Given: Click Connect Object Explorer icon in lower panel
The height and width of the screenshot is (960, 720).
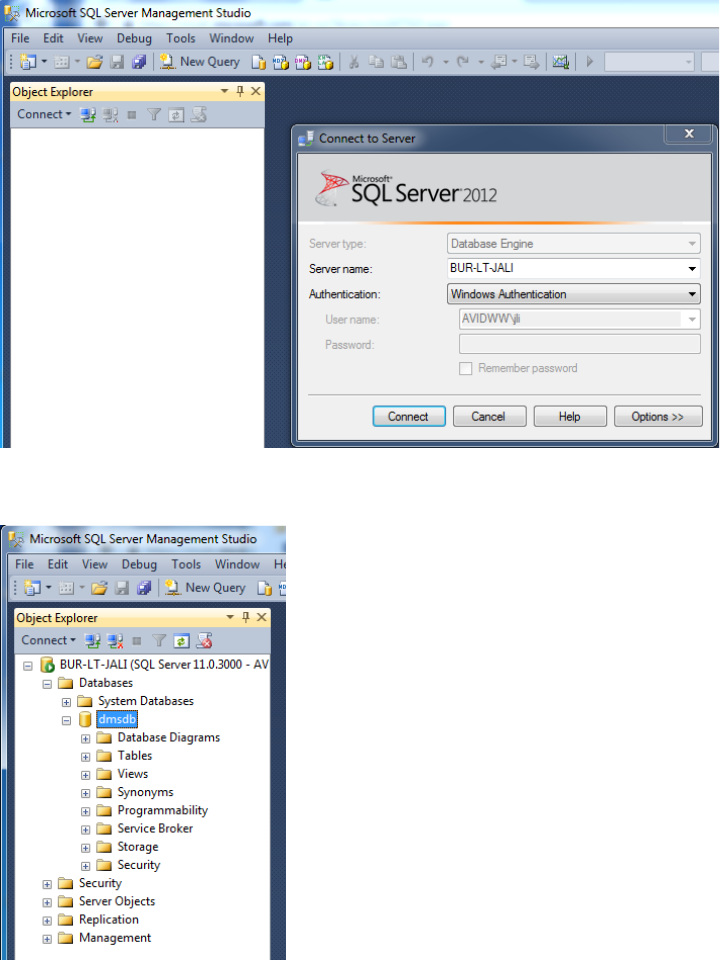Looking at the screenshot, I should [x=93, y=640].
